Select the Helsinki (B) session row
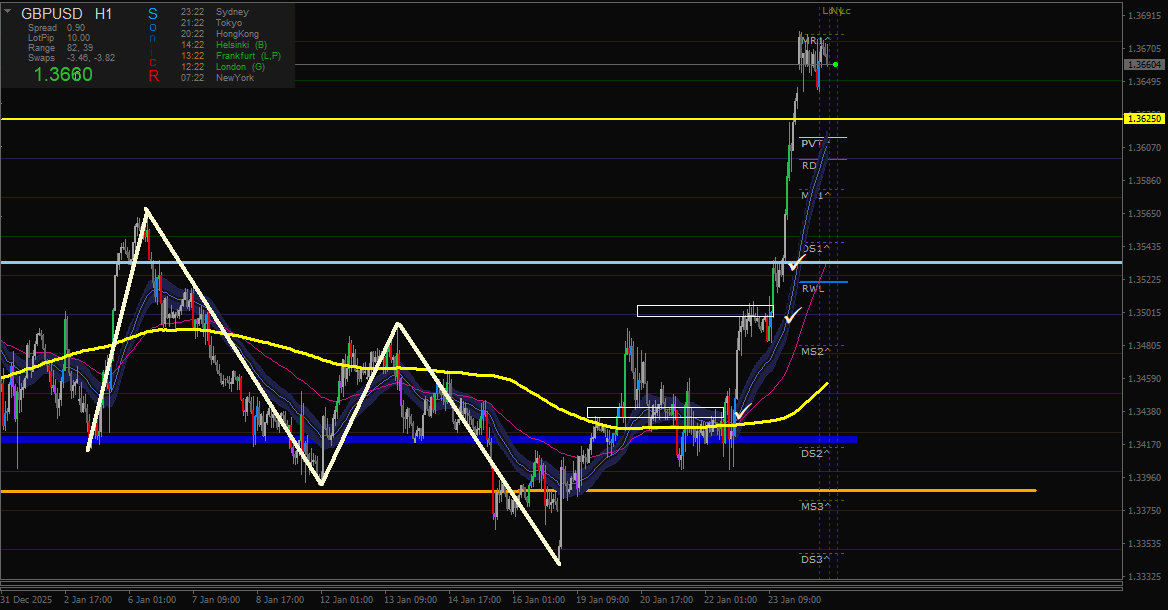 coord(223,45)
